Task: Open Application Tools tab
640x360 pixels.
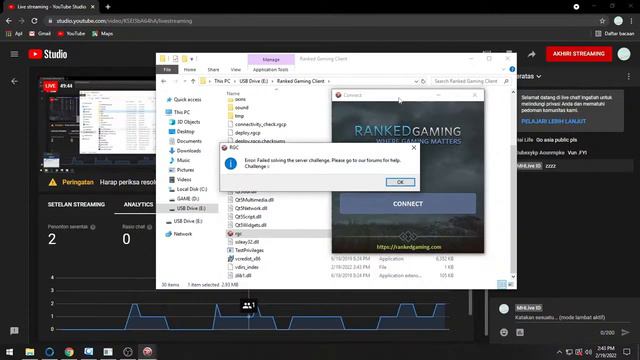Action: 271,70
